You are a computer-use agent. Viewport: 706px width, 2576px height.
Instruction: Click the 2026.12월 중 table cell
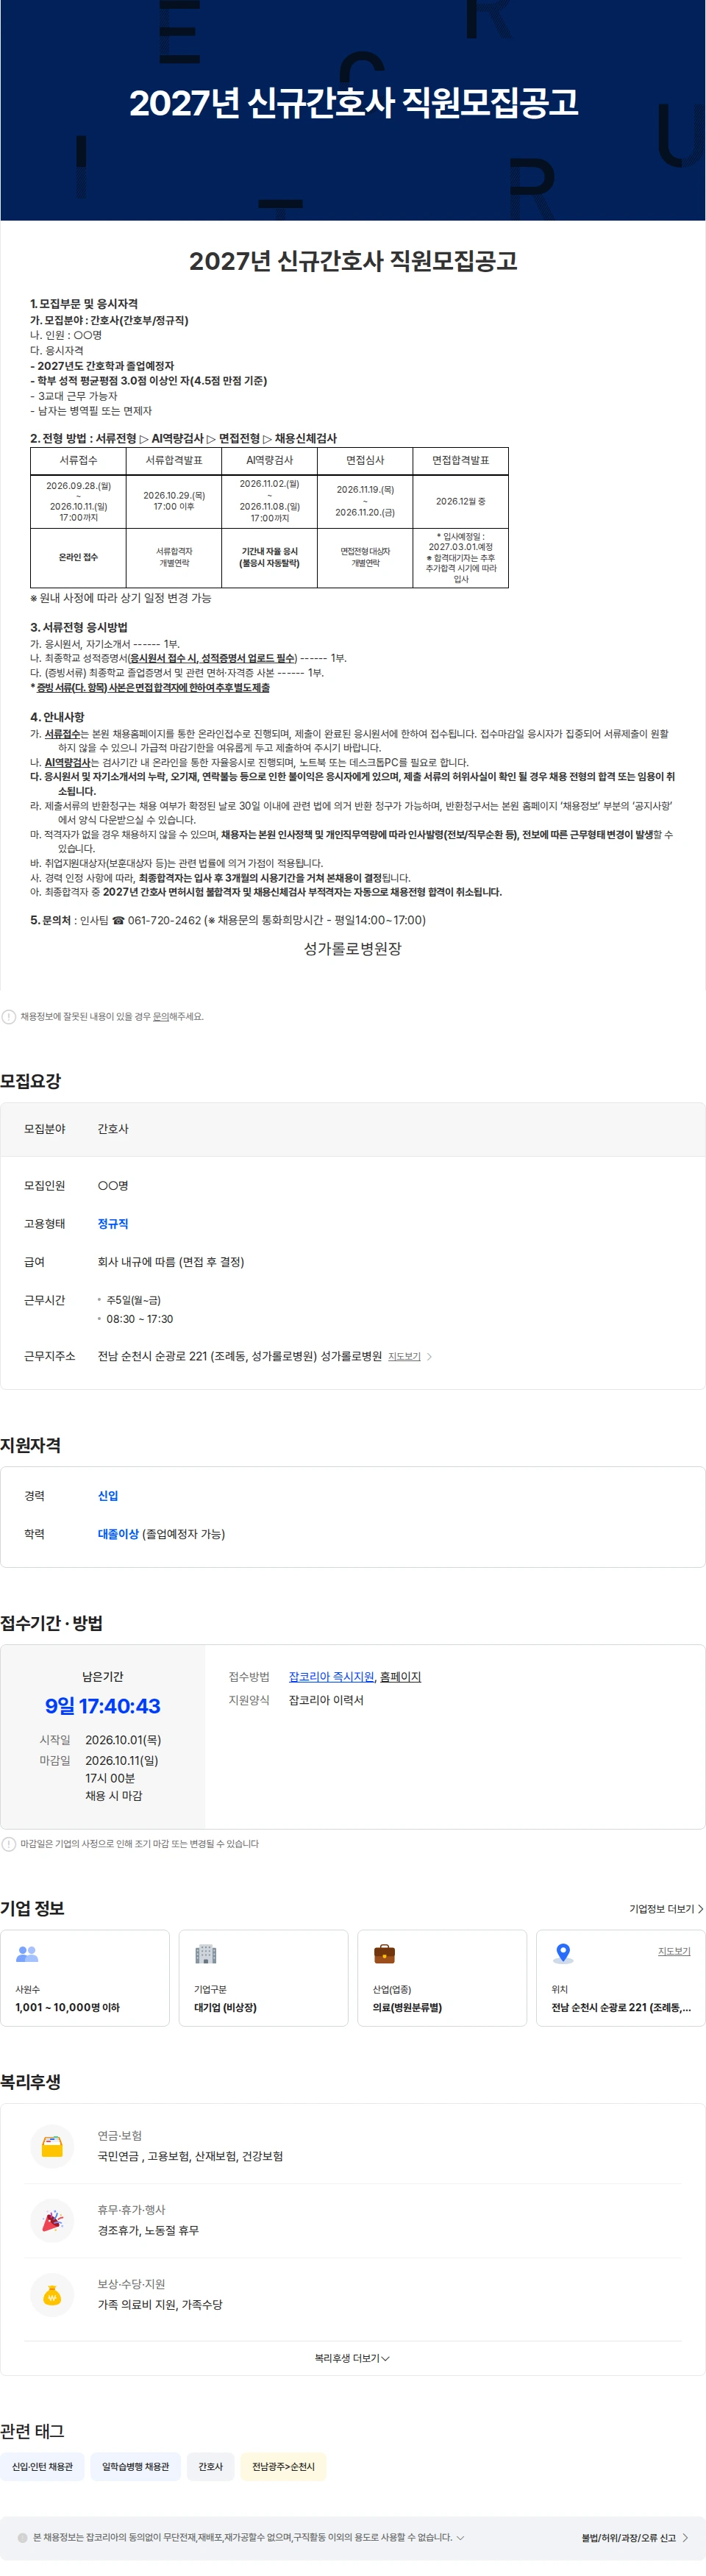[x=460, y=501]
